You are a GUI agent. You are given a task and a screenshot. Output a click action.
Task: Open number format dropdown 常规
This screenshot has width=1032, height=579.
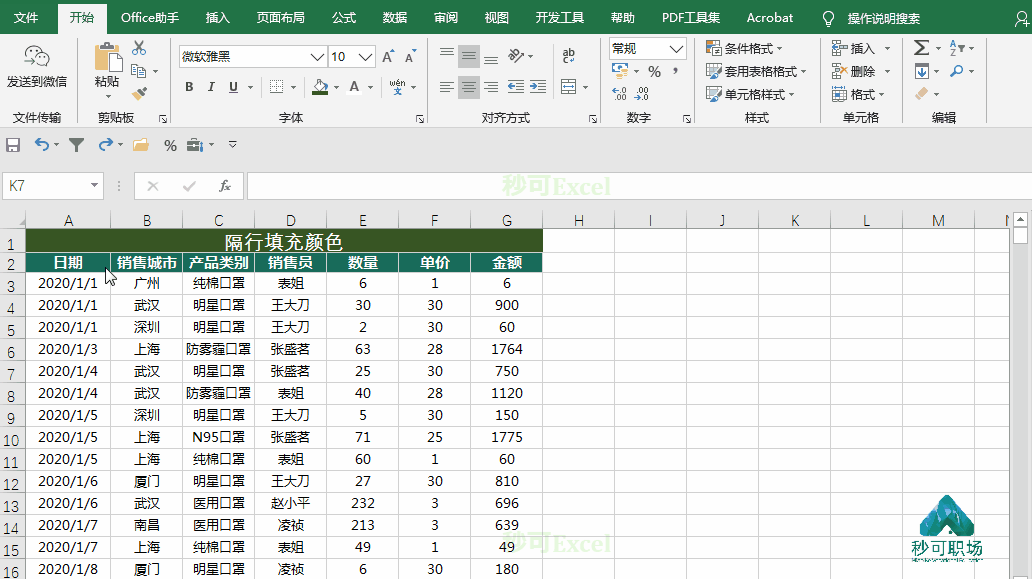(x=676, y=49)
